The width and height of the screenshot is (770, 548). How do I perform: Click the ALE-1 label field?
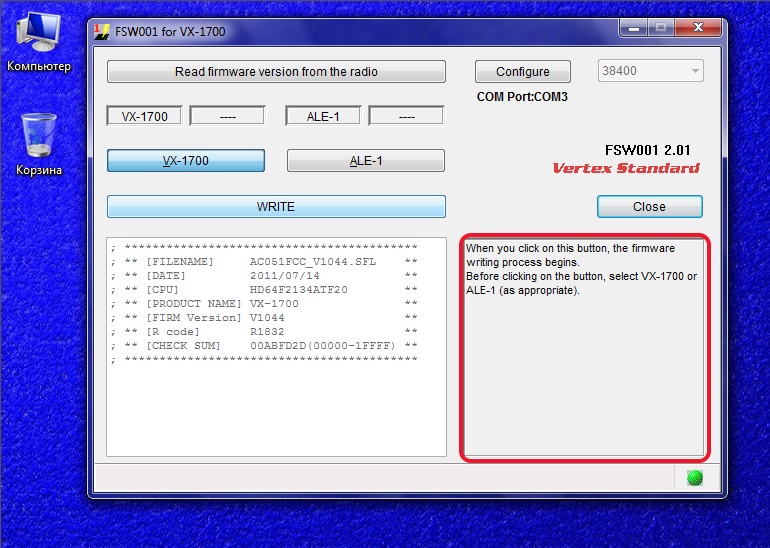[323, 116]
